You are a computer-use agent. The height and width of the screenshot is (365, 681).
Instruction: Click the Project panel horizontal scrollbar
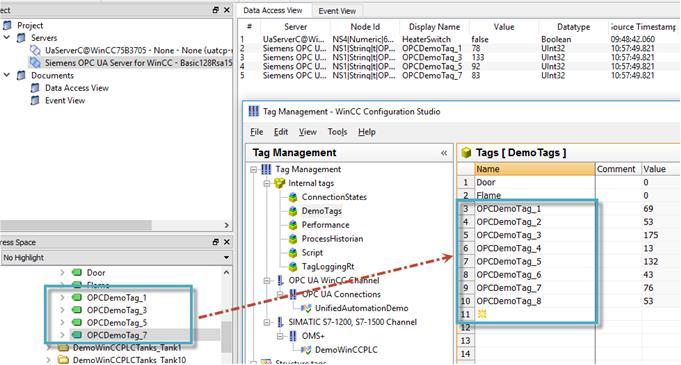click(x=76, y=225)
